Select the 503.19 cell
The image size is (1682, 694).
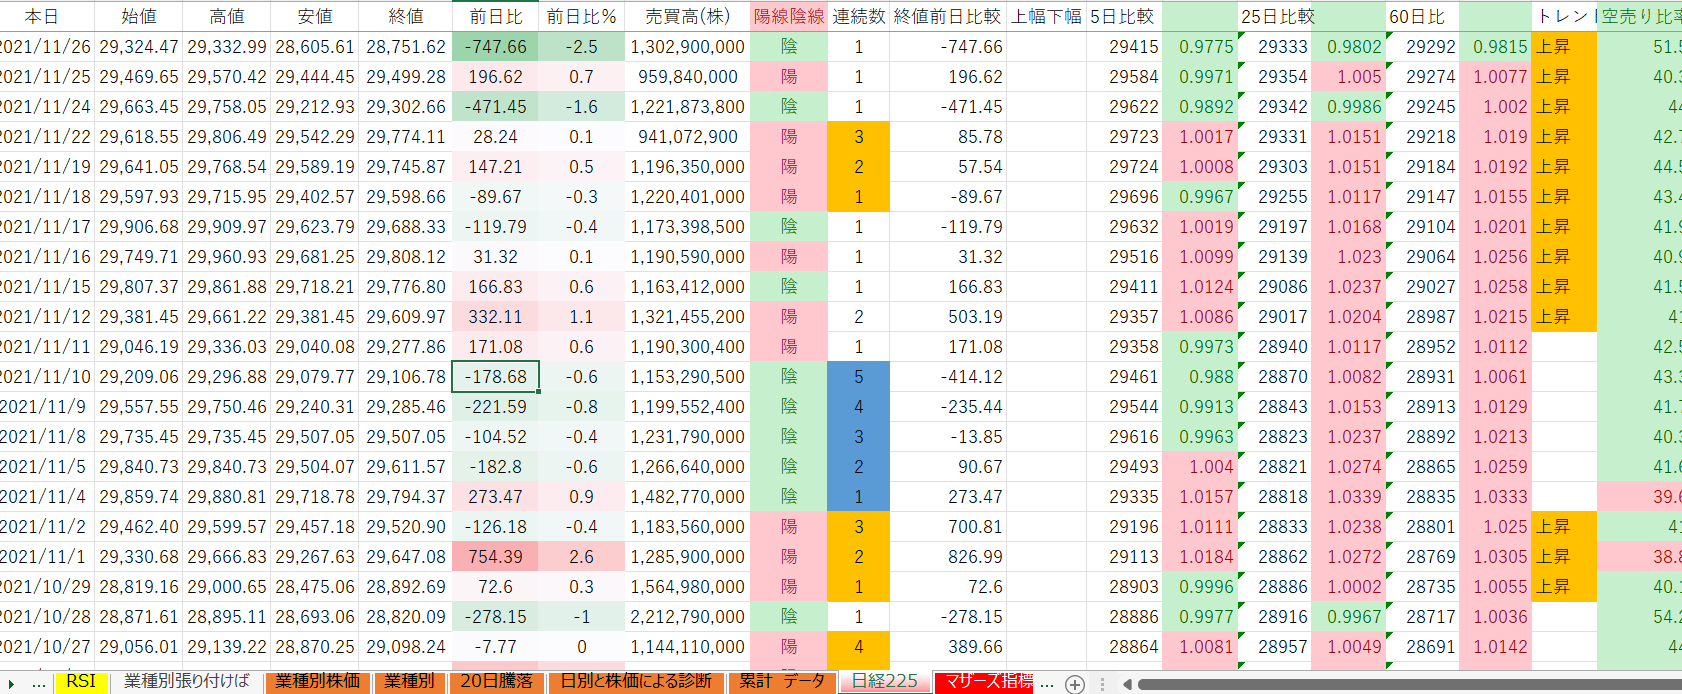click(x=947, y=317)
